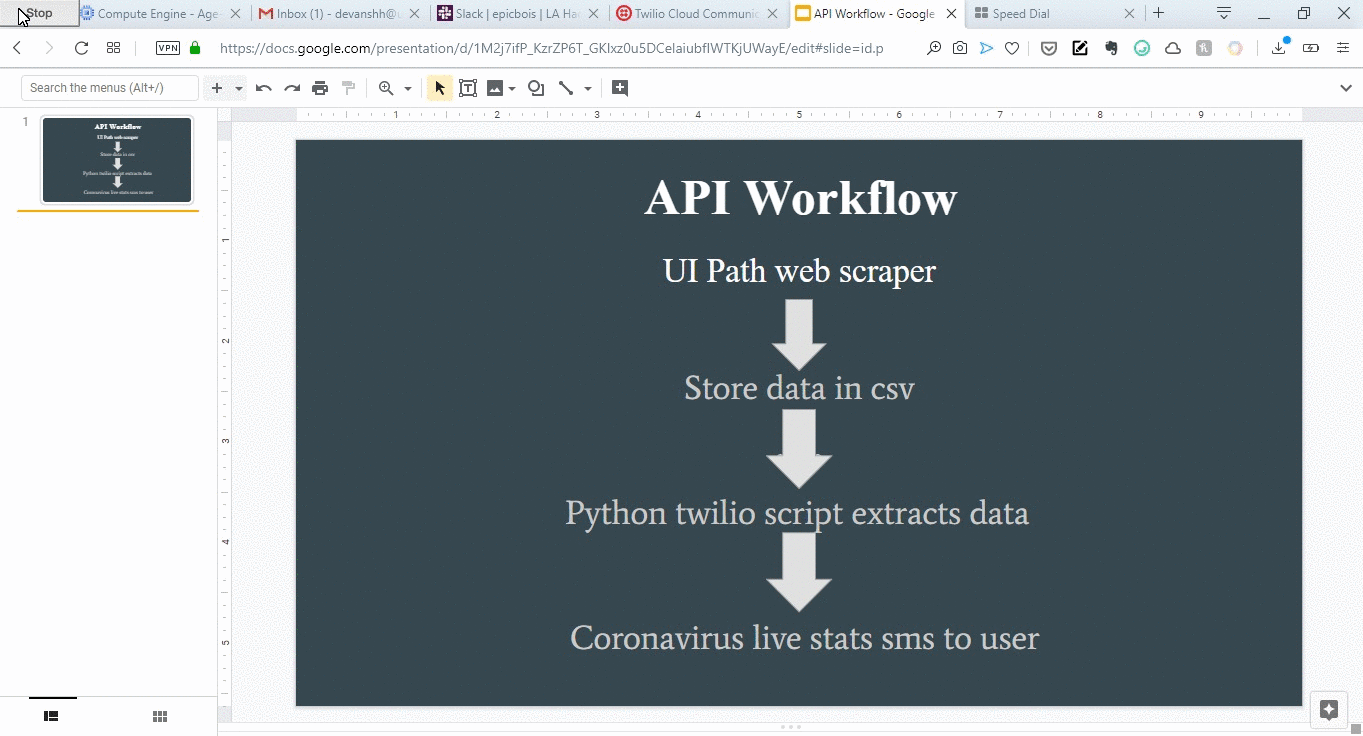Go back in browser history
This screenshot has width=1363, height=736.
pos(17,48)
